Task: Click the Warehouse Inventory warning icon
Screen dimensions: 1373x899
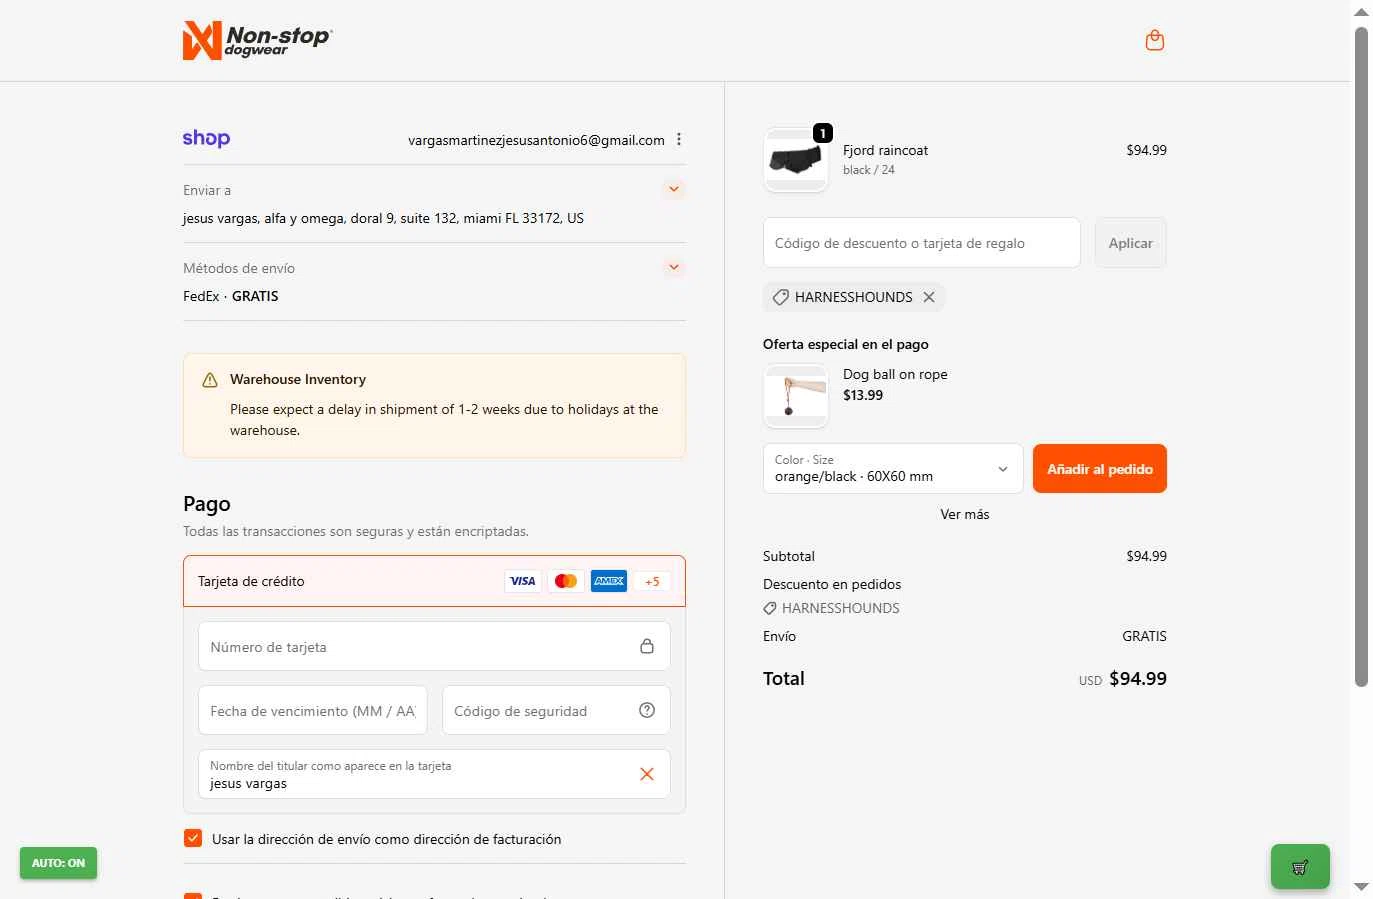Action: [x=210, y=380]
